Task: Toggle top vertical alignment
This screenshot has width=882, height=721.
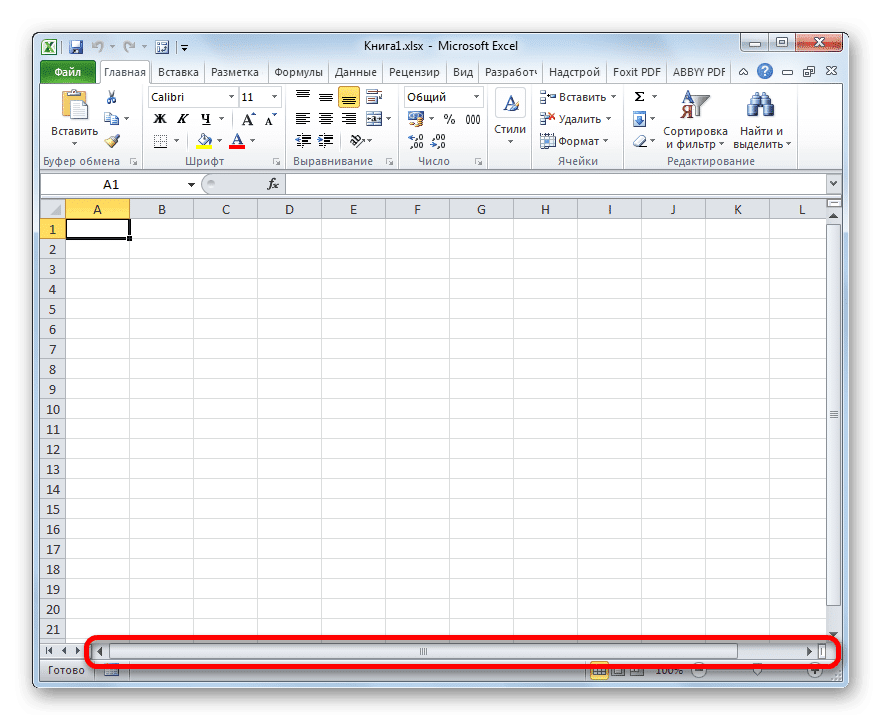Action: pyautogui.click(x=303, y=97)
